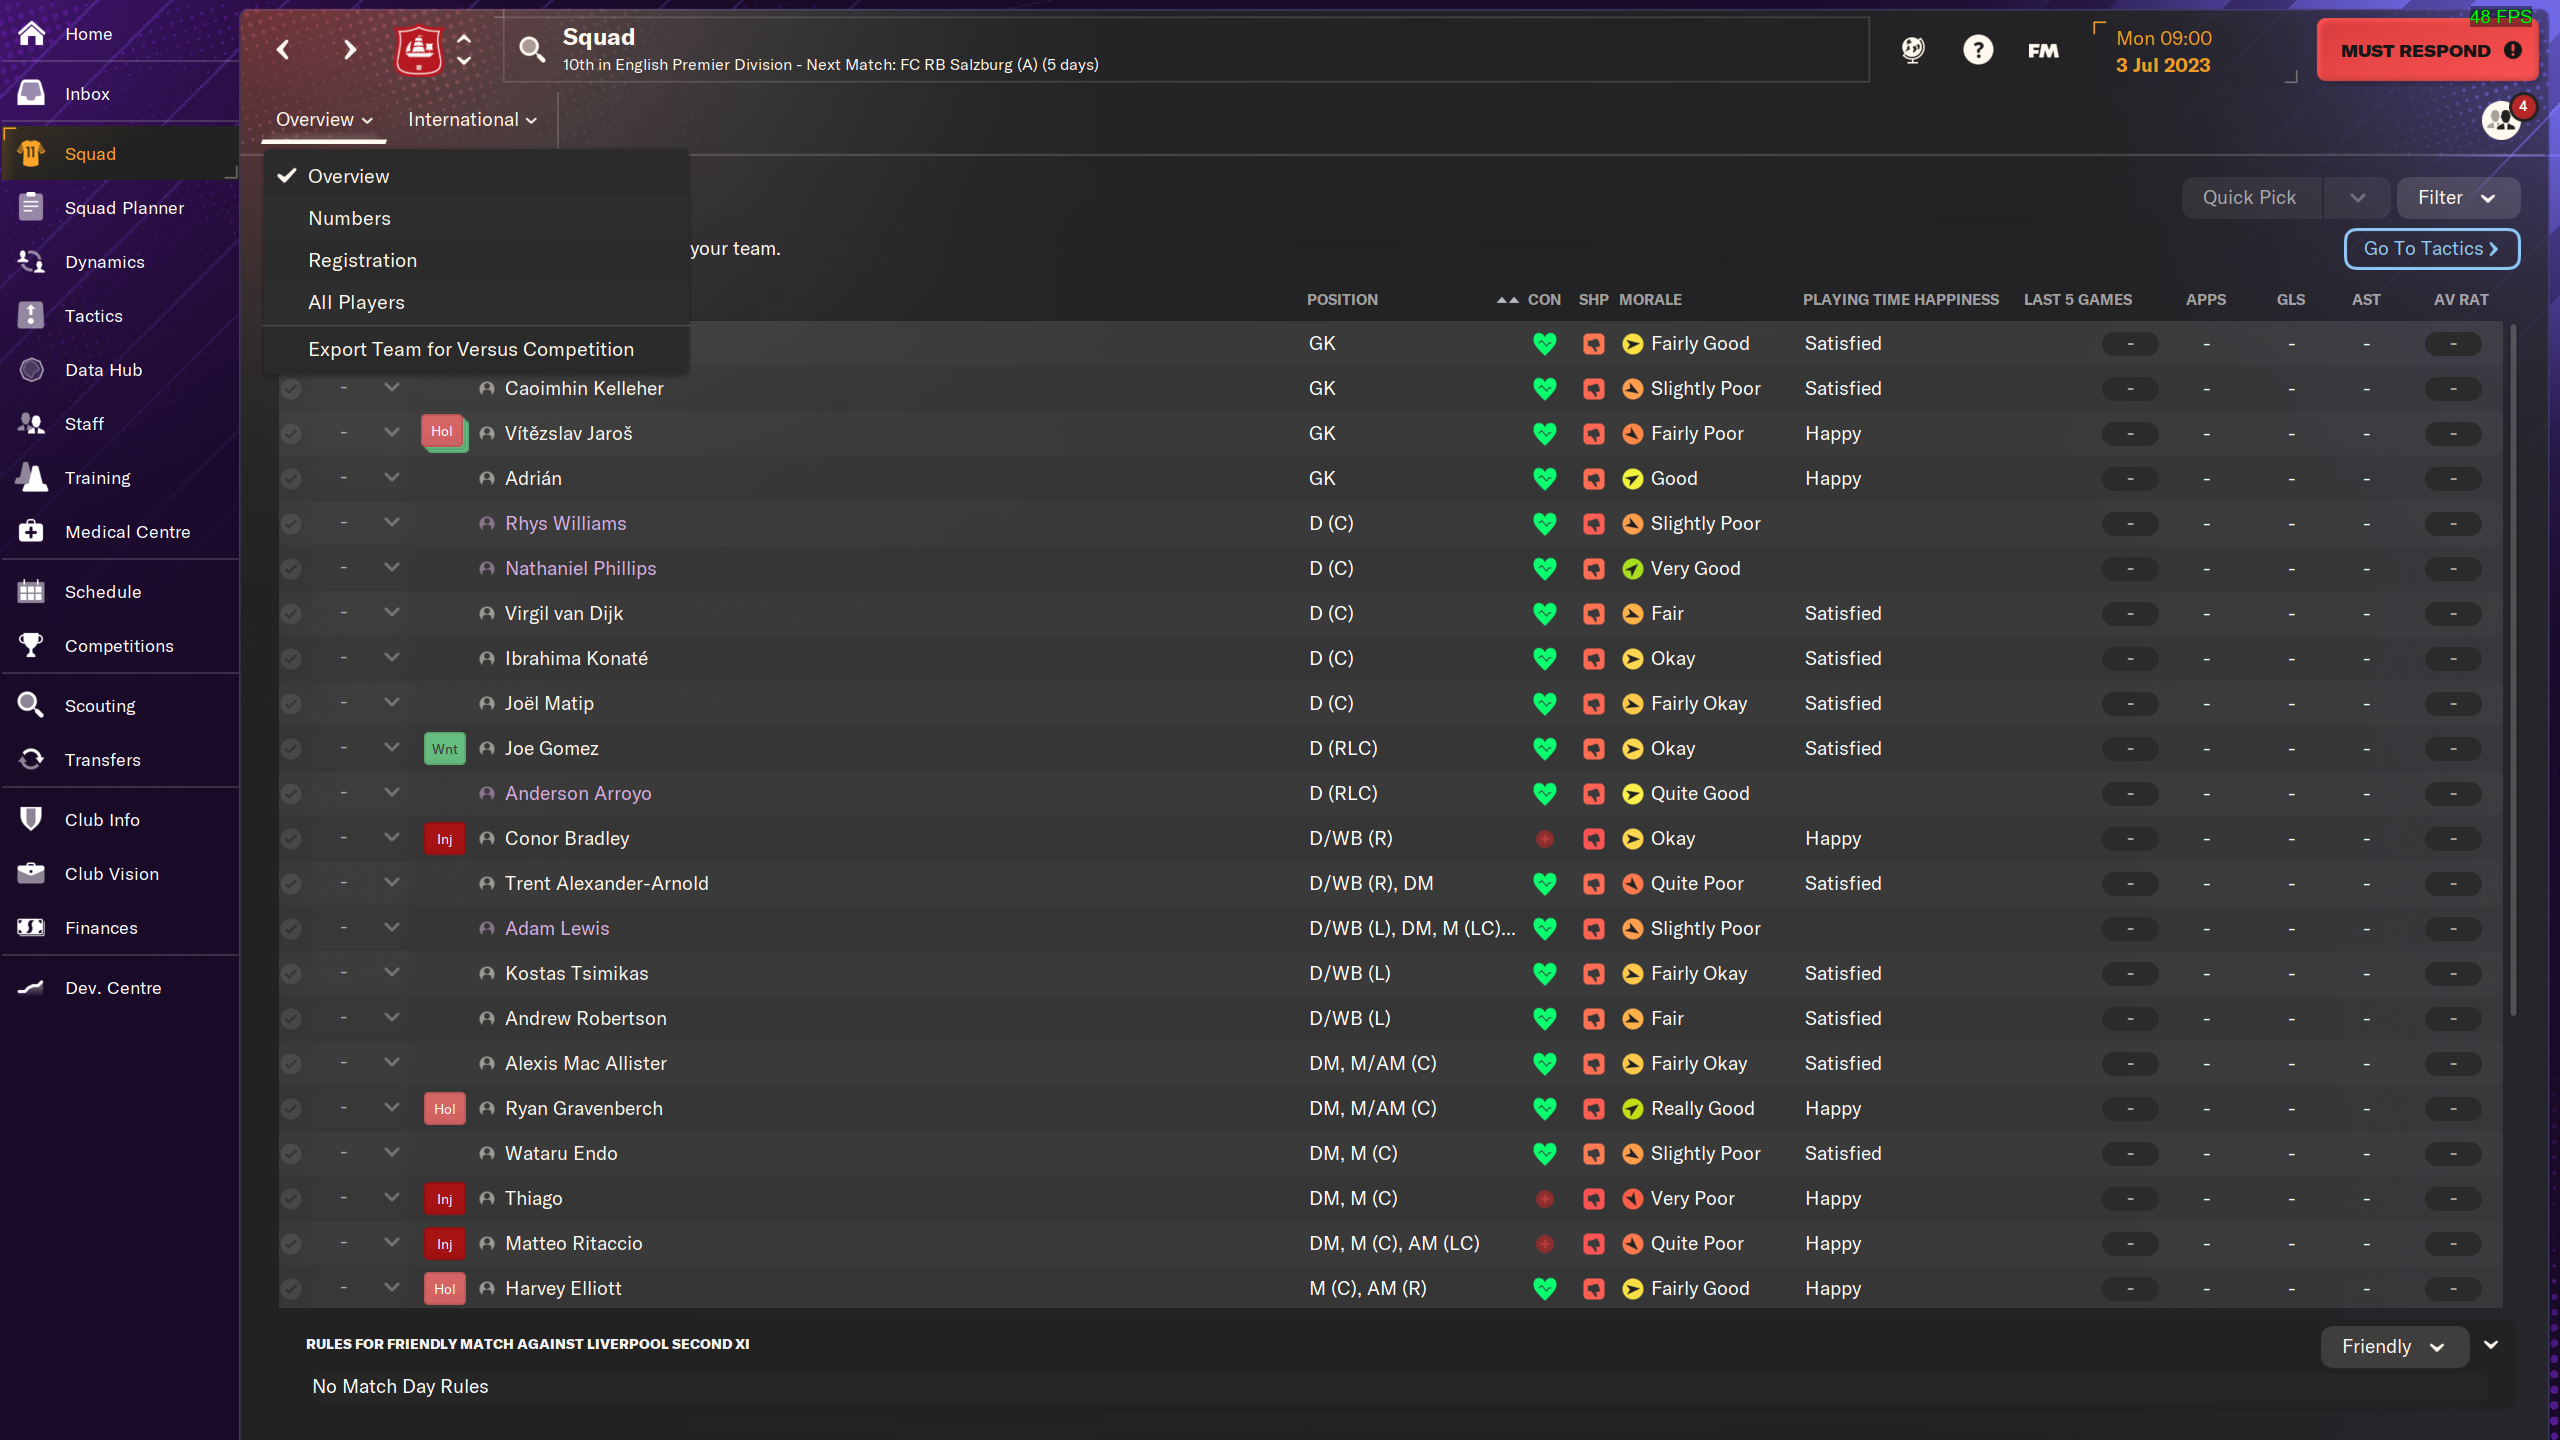Open the manager notifications avatar

point(2502,120)
